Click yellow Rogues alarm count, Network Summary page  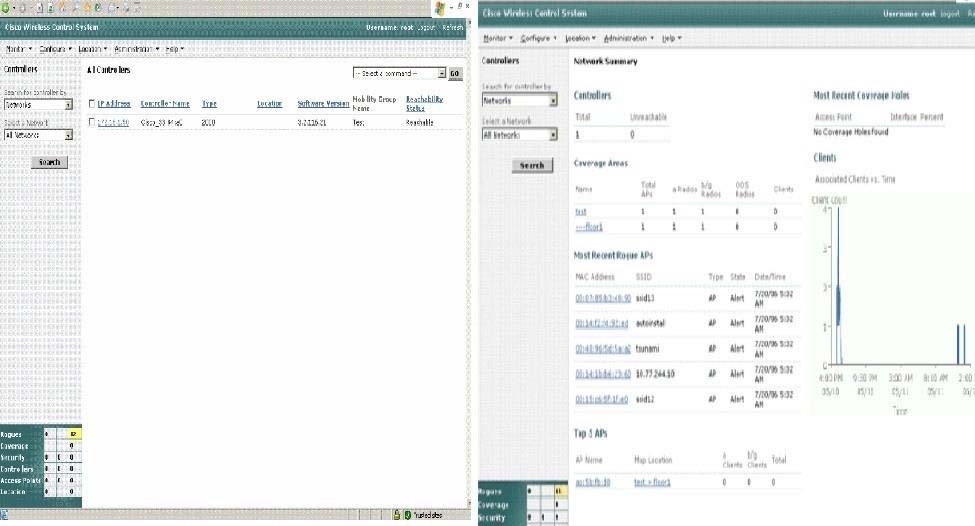click(x=560, y=491)
